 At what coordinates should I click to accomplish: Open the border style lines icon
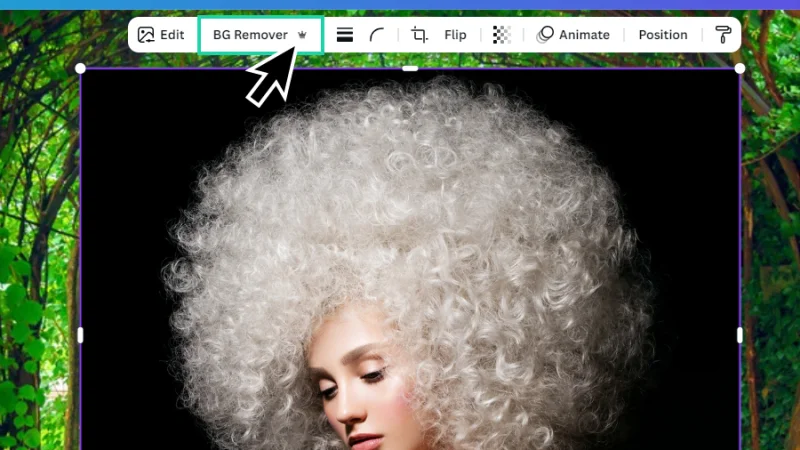point(345,35)
